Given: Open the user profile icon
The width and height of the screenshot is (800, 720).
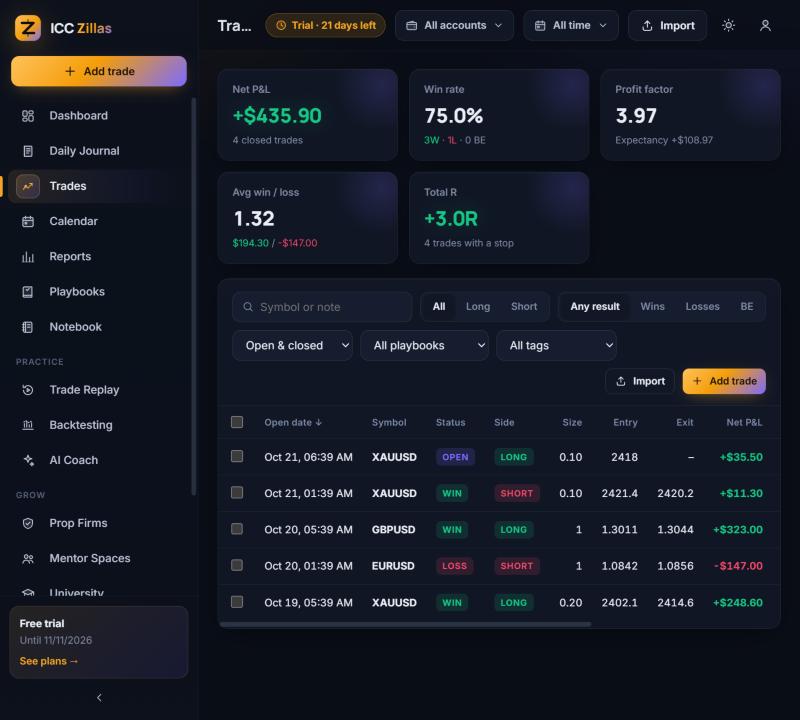Looking at the screenshot, I should (765, 26).
